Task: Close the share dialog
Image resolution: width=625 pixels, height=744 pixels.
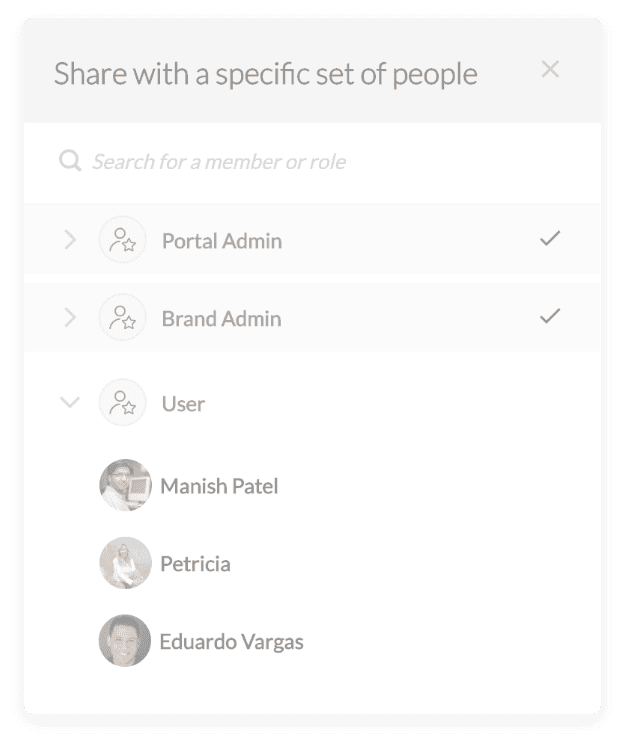Action: coord(550,69)
